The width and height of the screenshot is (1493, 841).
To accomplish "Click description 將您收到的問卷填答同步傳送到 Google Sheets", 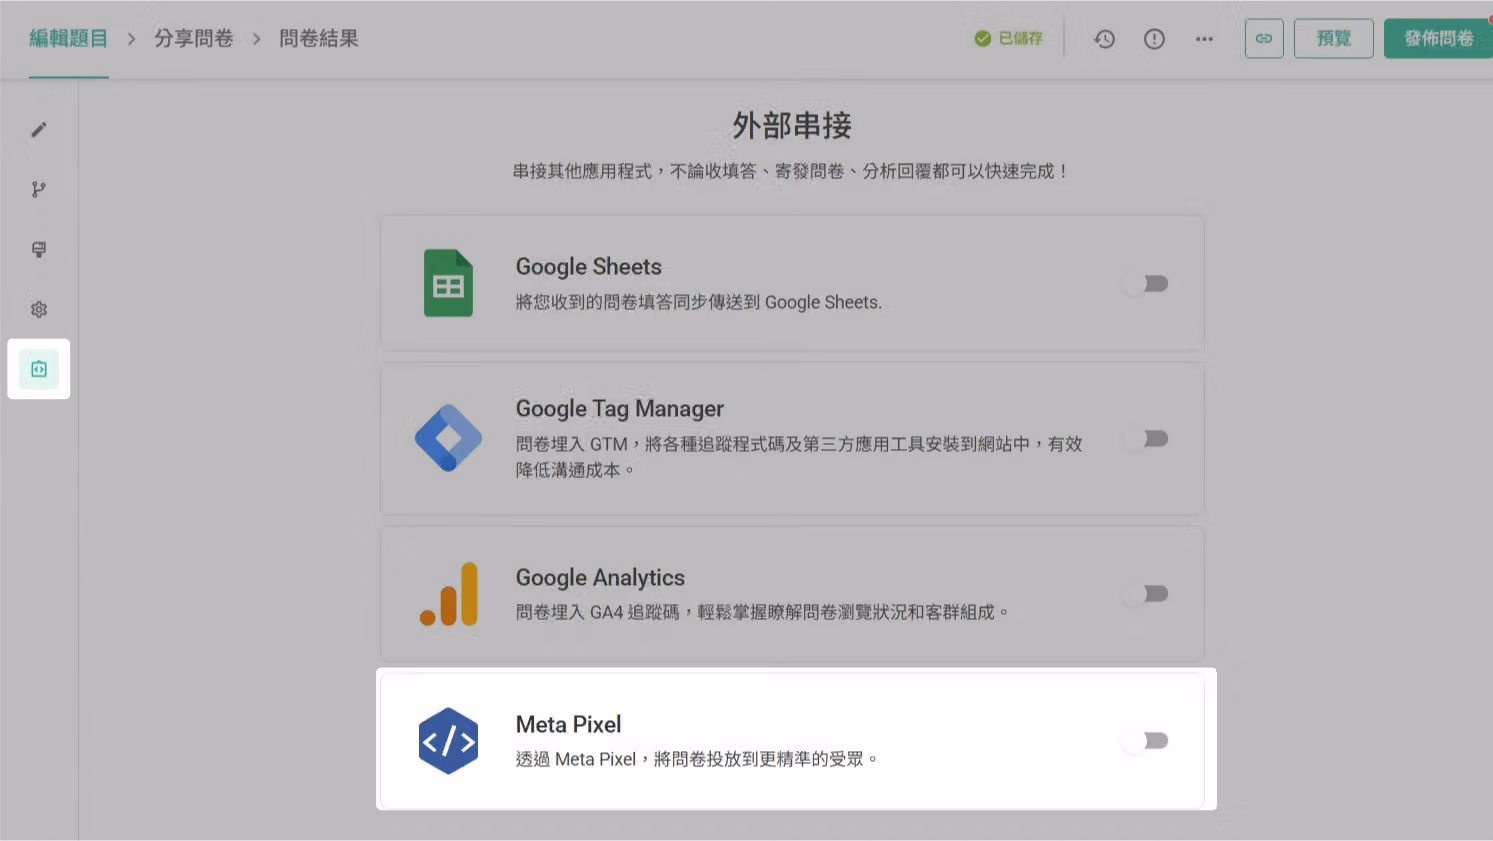I will (x=699, y=302).
